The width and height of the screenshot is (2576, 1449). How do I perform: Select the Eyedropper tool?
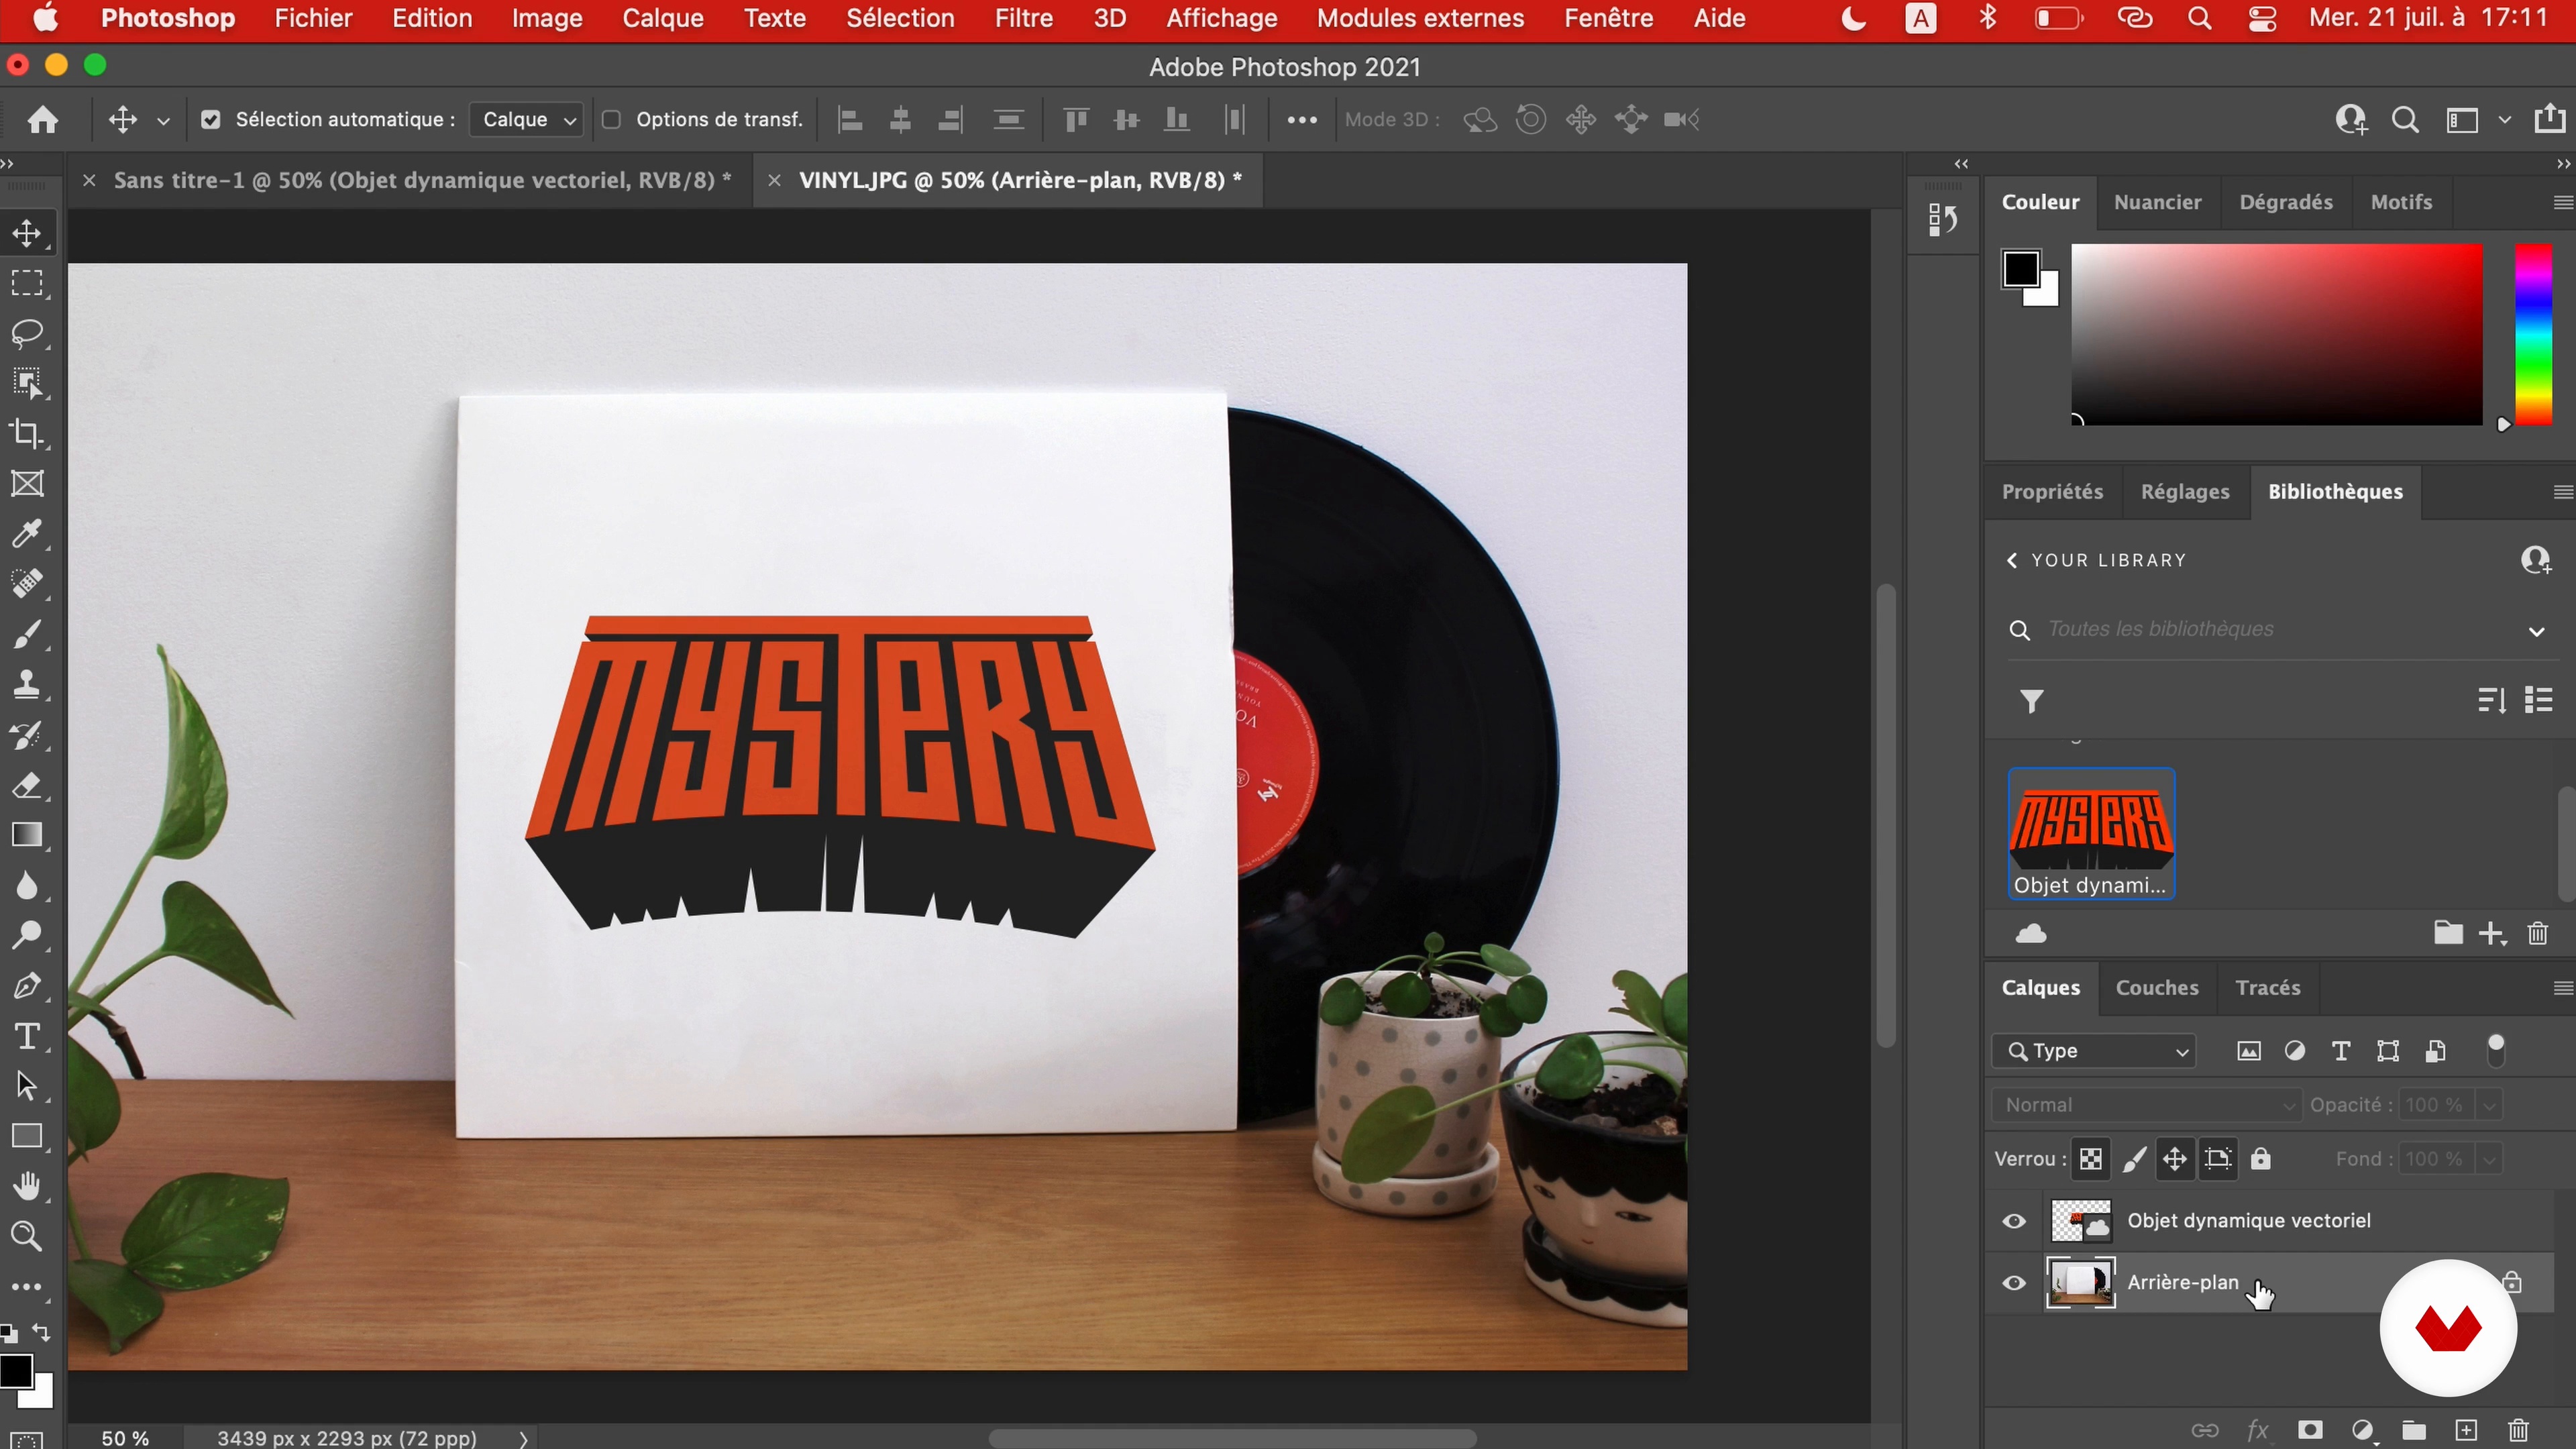27,534
